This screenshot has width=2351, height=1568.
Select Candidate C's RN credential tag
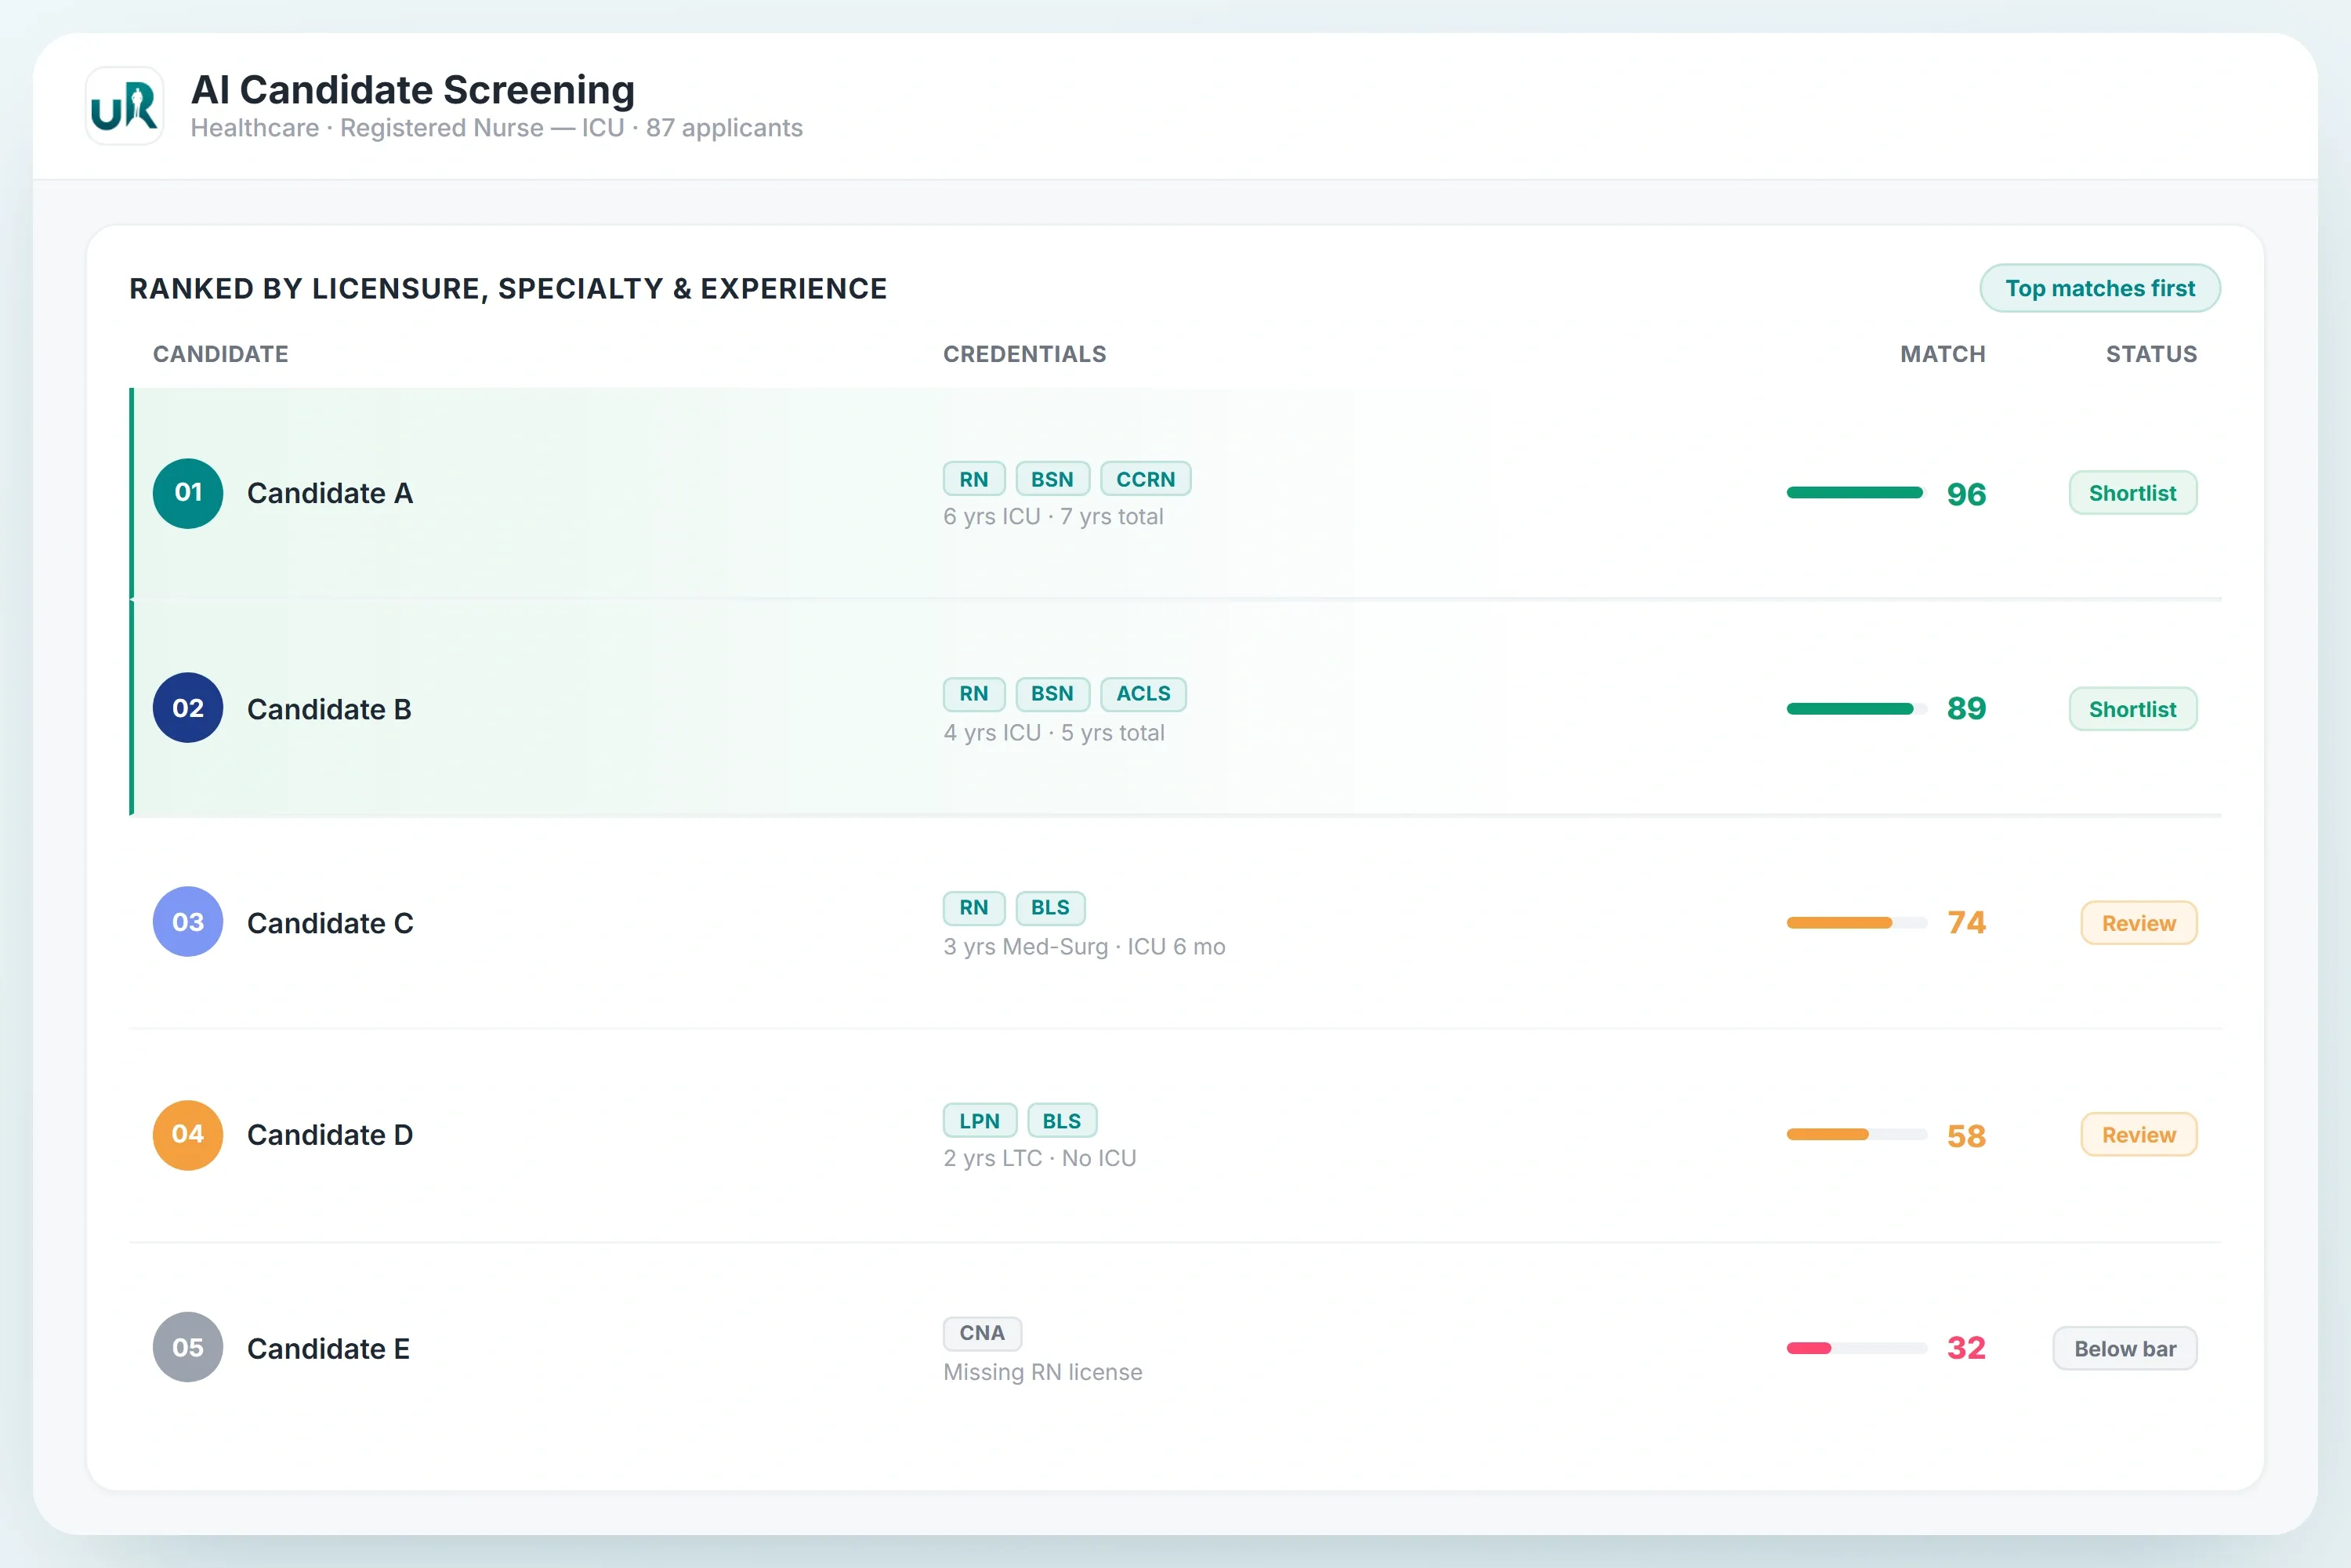974,908
